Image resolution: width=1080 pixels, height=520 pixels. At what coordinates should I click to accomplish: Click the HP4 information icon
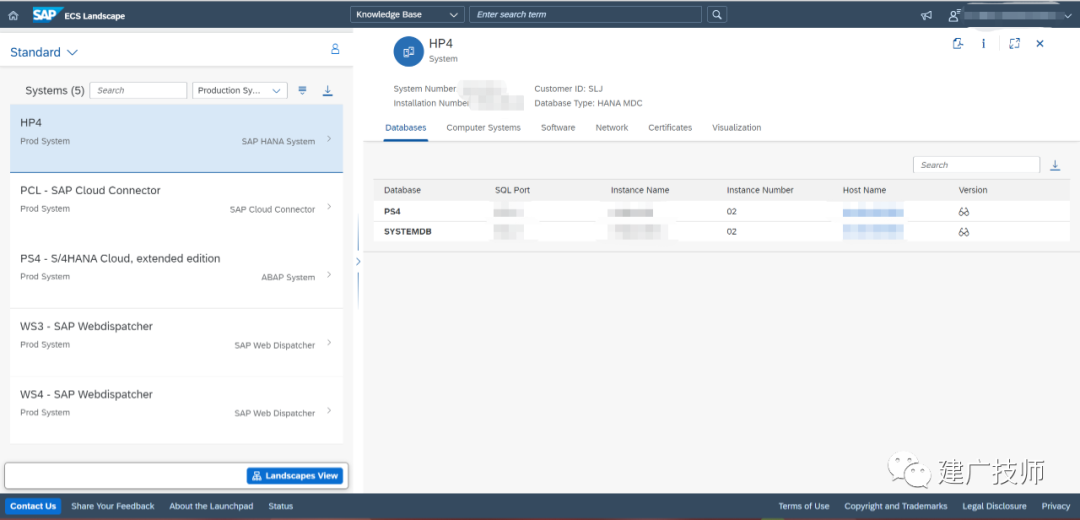click(984, 43)
